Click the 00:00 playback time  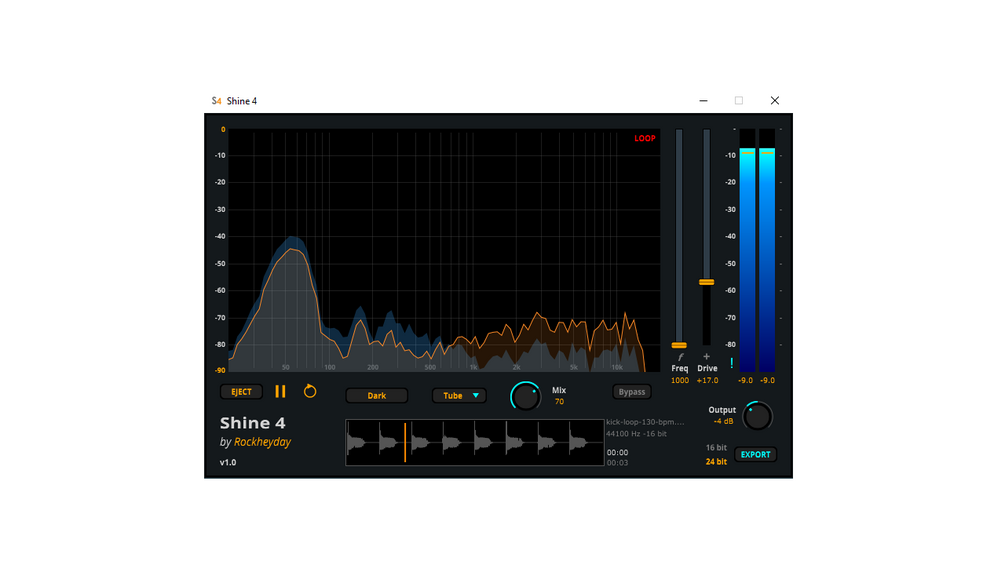point(617,452)
